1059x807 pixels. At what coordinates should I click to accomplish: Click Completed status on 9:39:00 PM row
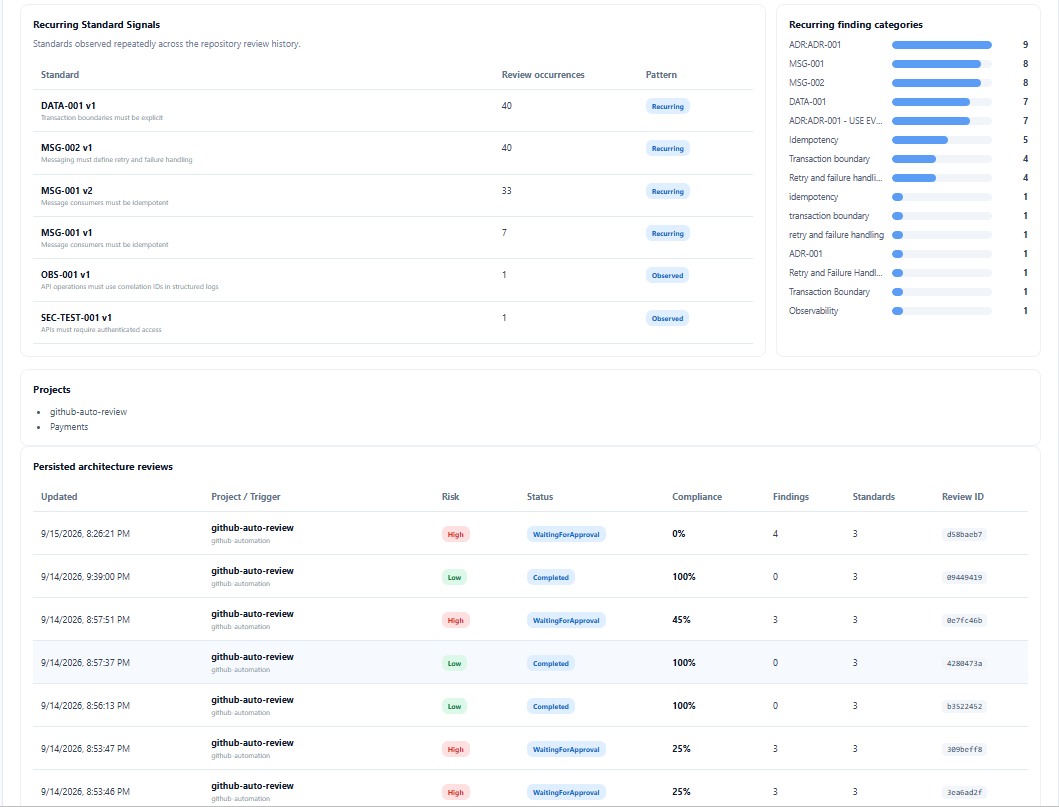tap(550, 577)
